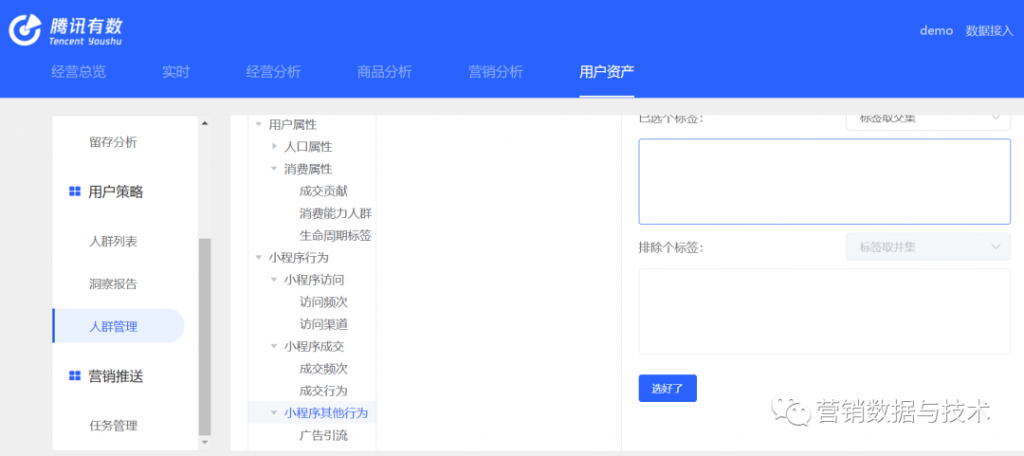1024x456 pixels.
Task: Choose the 广告引流 tree item
Action: pyautogui.click(x=323, y=436)
